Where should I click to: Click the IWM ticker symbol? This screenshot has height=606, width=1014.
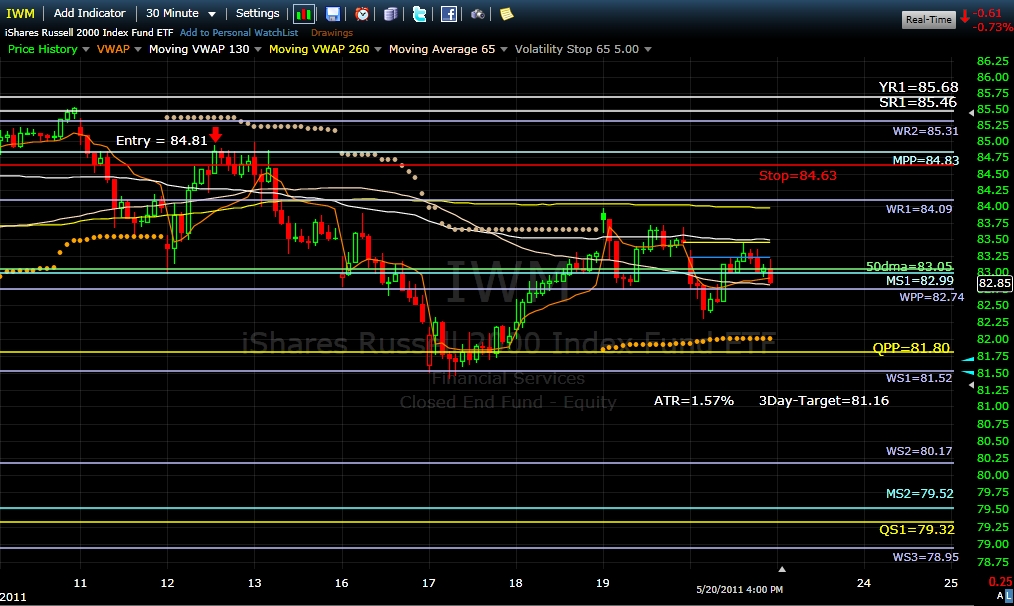[x=20, y=14]
